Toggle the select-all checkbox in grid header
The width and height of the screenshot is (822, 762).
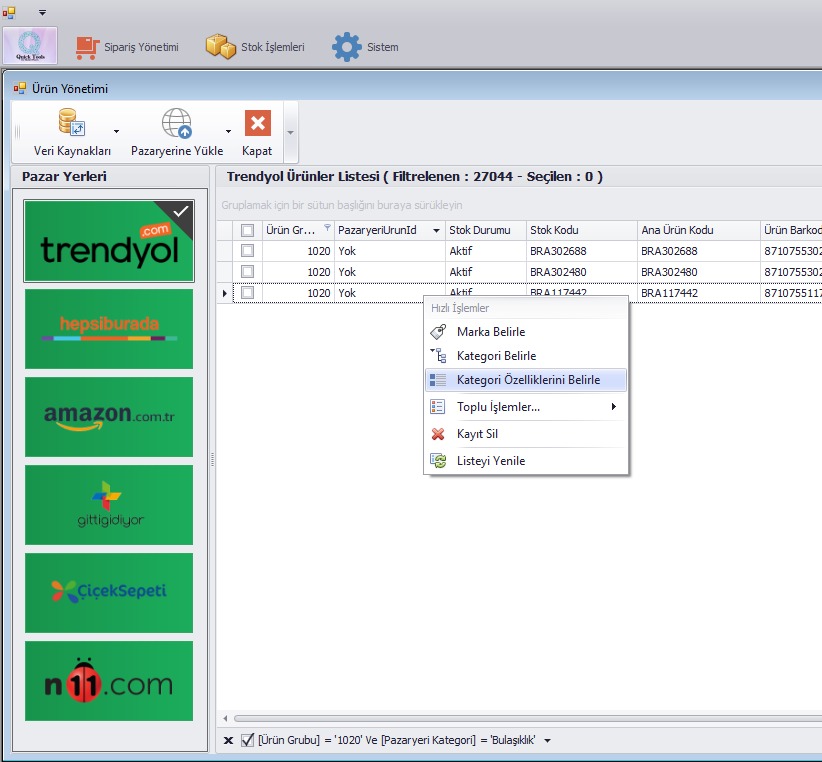click(247, 230)
